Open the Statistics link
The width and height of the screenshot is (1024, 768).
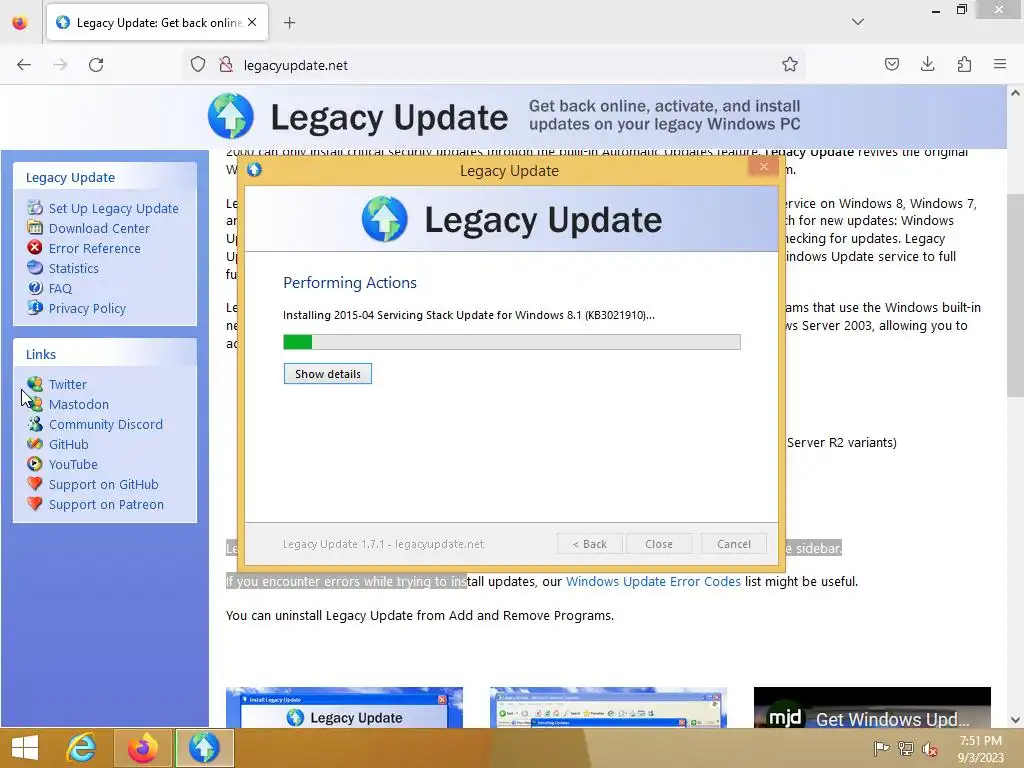(74, 268)
